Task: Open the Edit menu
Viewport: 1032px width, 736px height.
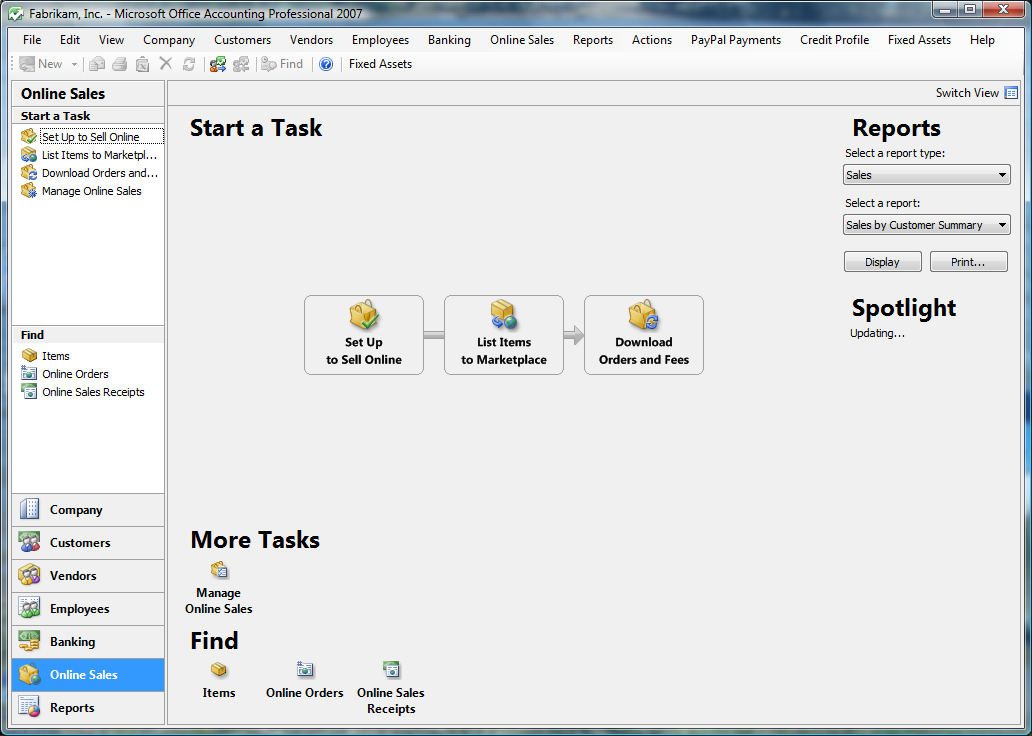Action: [70, 39]
